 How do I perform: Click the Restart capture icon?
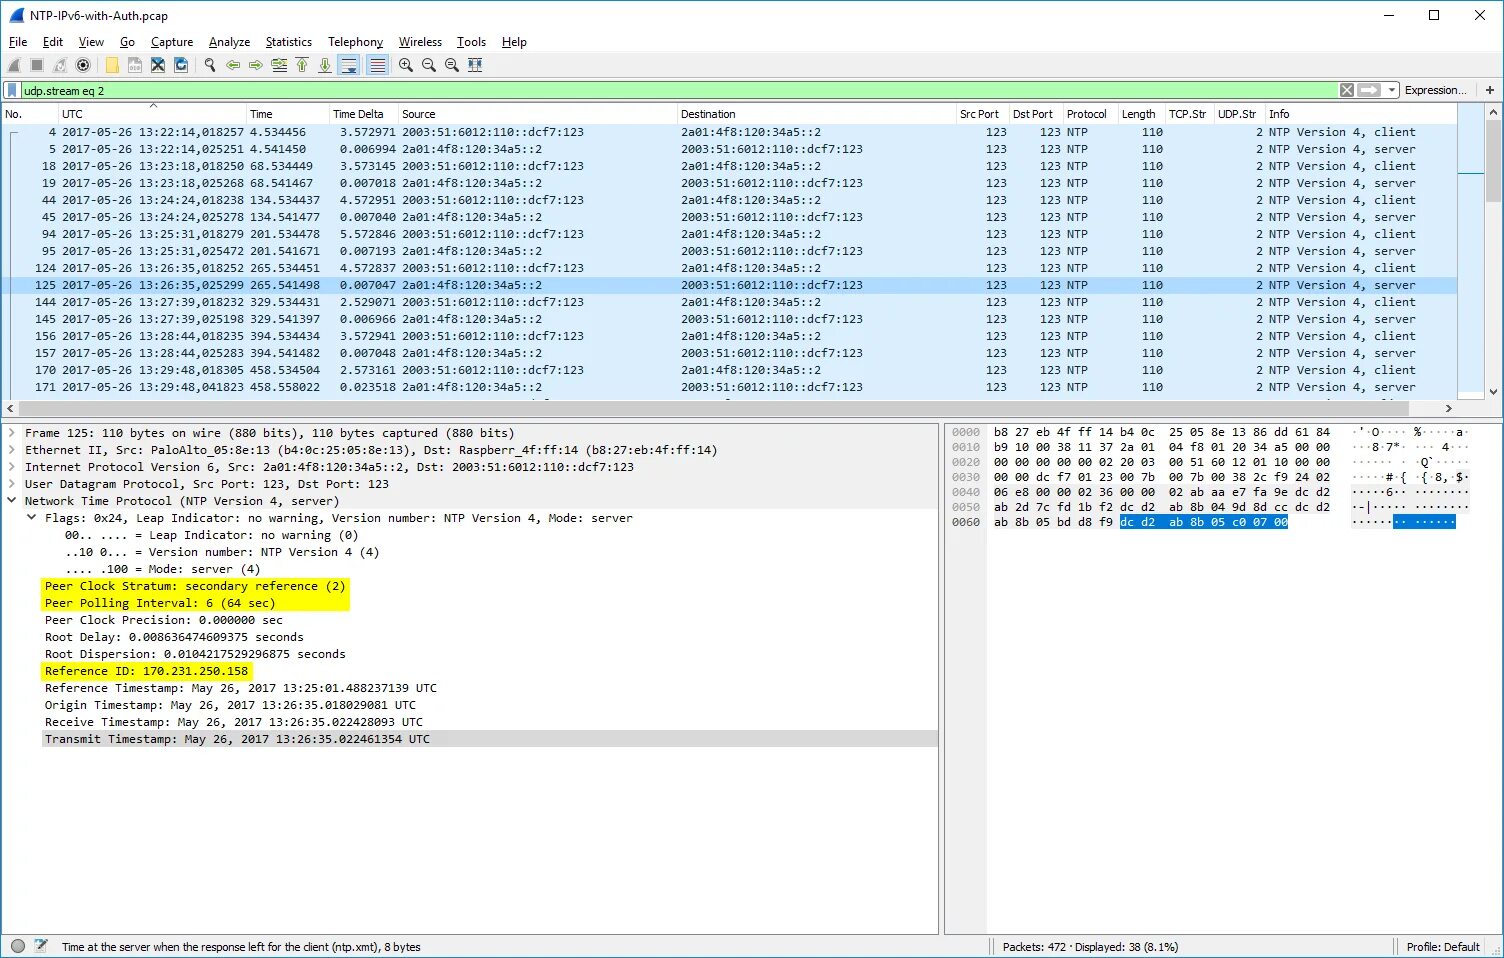pyautogui.click(x=60, y=65)
